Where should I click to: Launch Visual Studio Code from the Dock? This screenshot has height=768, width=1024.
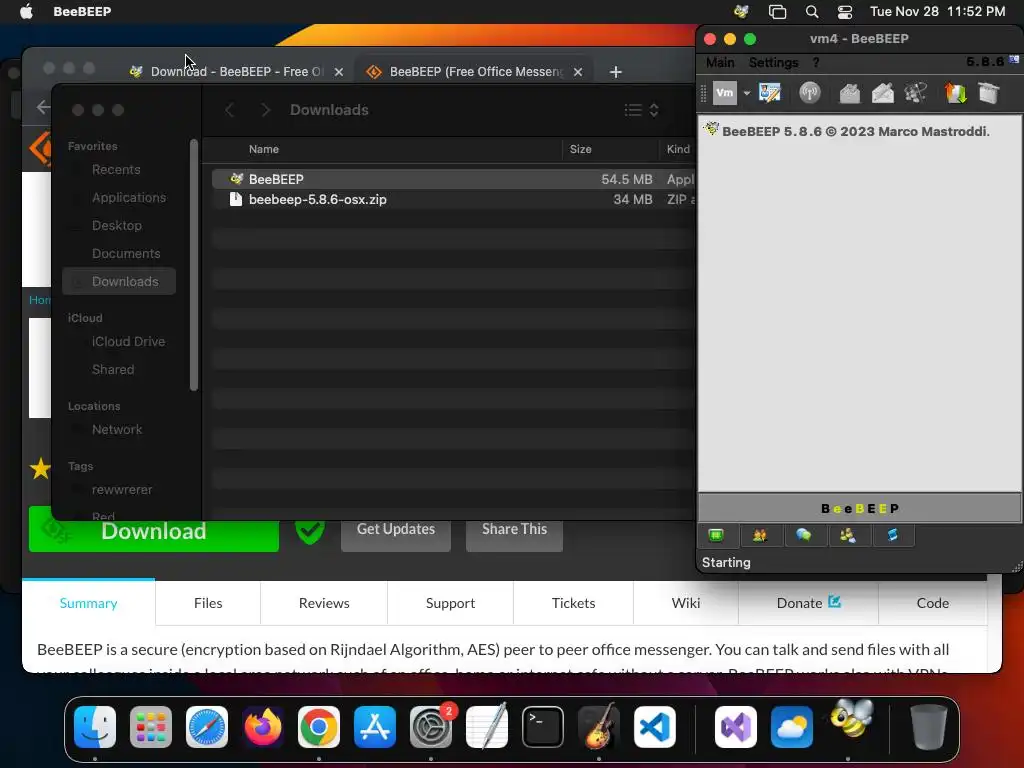click(654, 727)
